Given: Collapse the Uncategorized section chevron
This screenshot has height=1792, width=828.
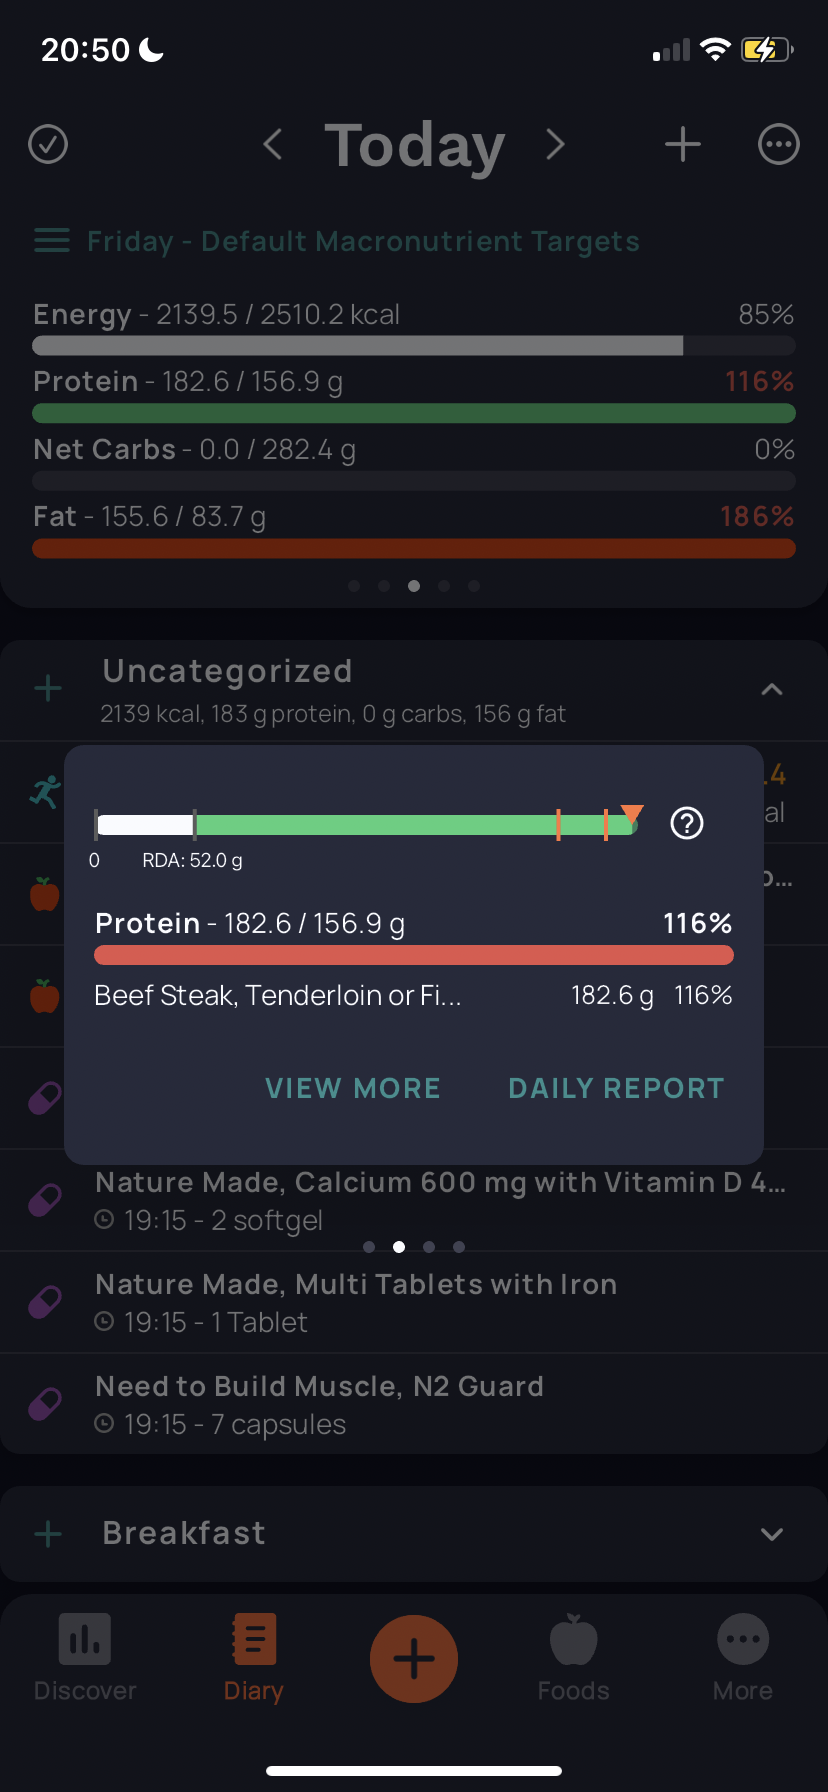Looking at the screenshot, I should coord(772,689).
